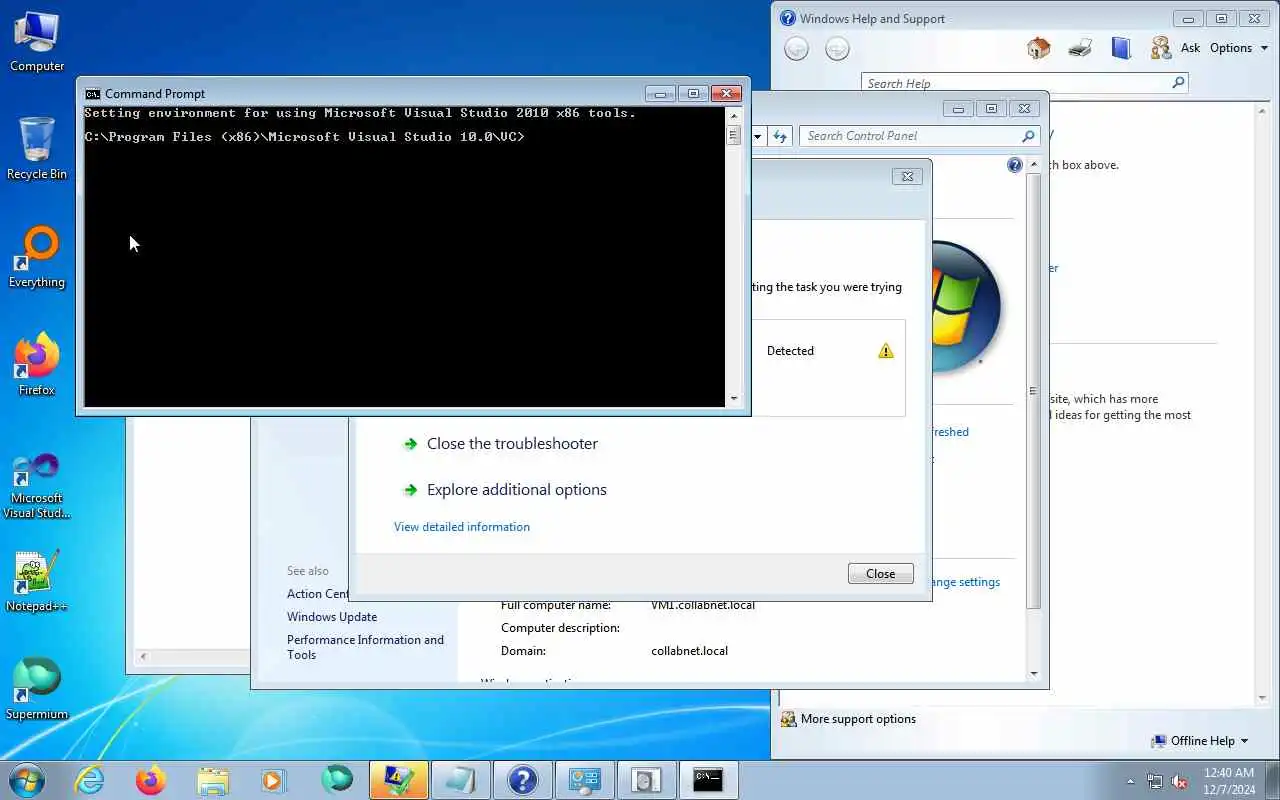Open Browse Help book icon
Viewport: 1280px width, 800px height.
1121,47
